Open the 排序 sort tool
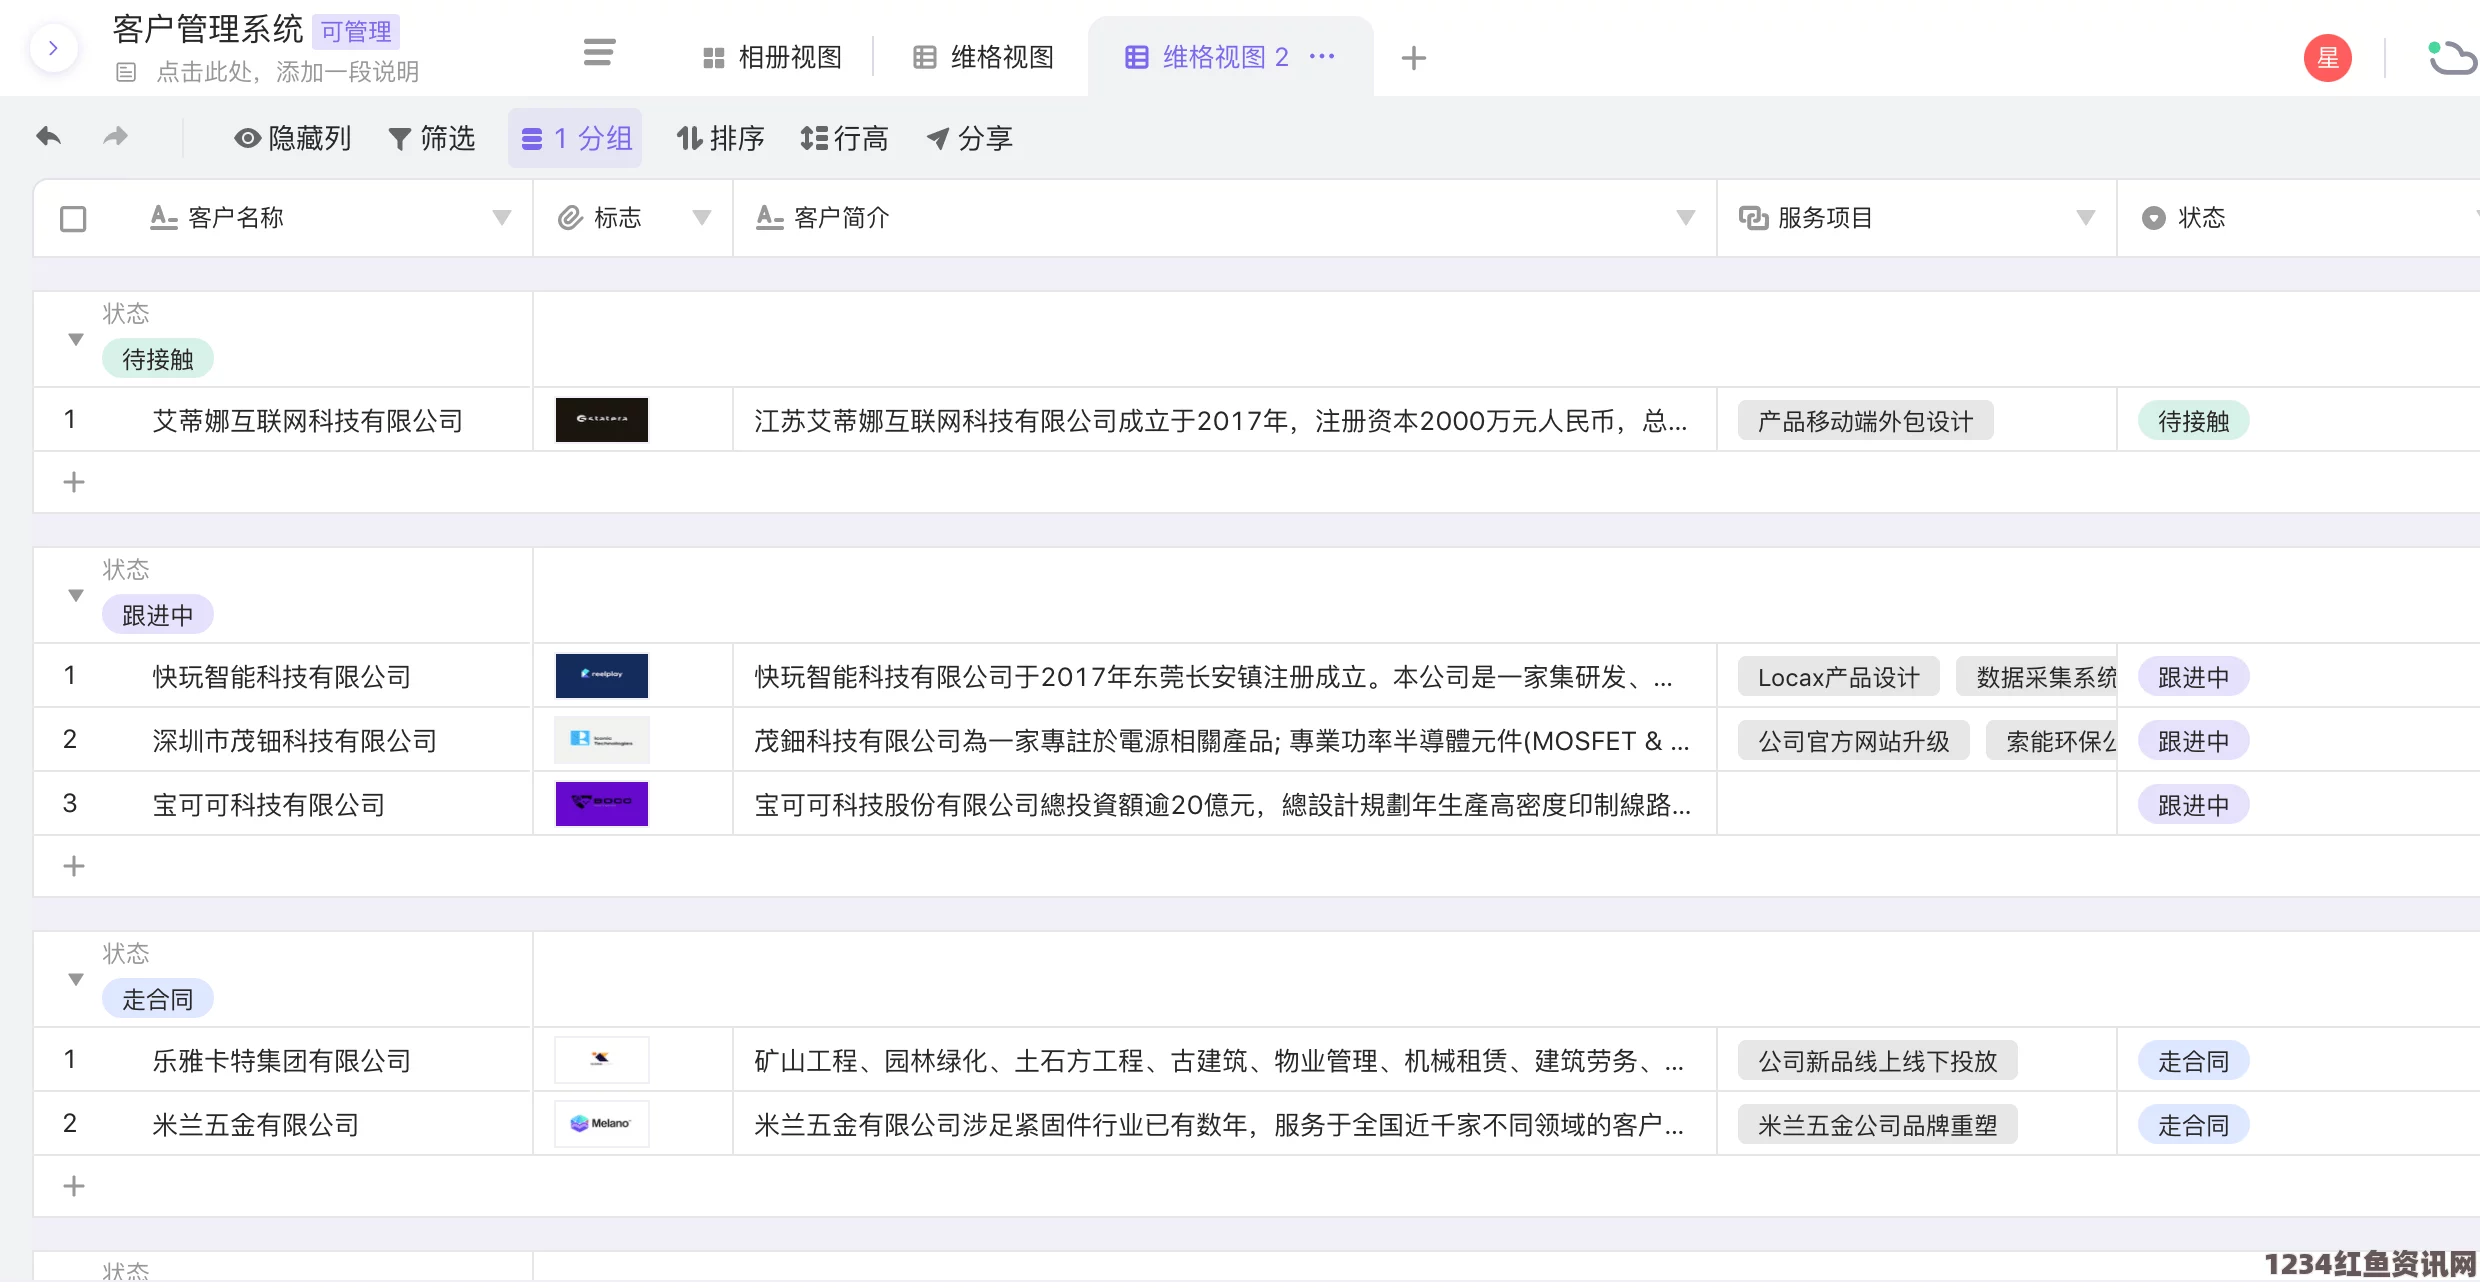Viewport: 2480px width, 1288px height. coord(720,138)
